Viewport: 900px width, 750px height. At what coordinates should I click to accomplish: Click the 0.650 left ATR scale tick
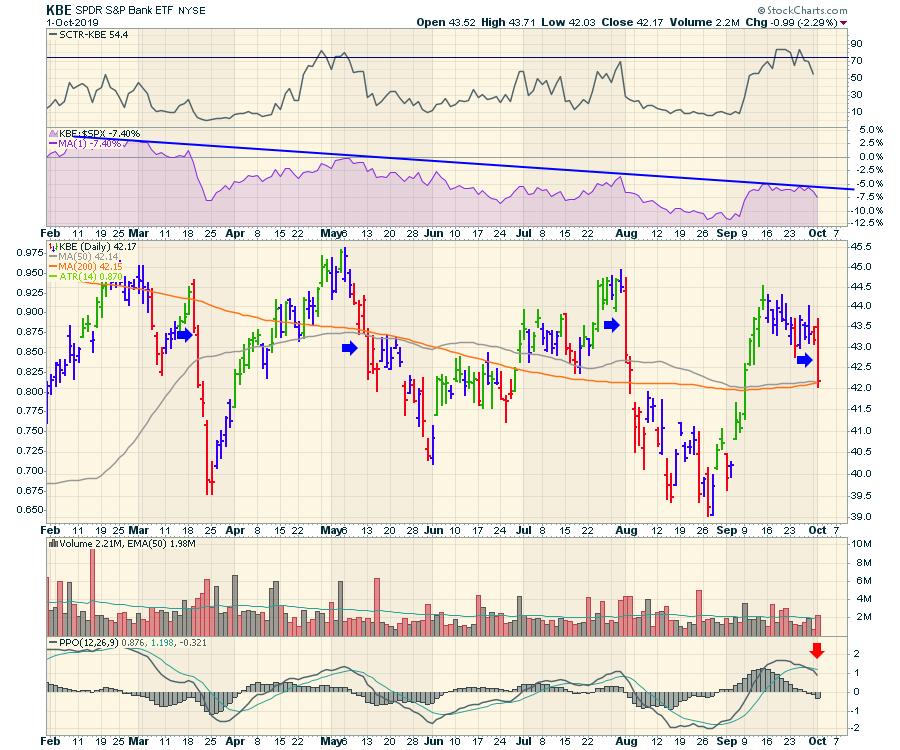point(30,510)
